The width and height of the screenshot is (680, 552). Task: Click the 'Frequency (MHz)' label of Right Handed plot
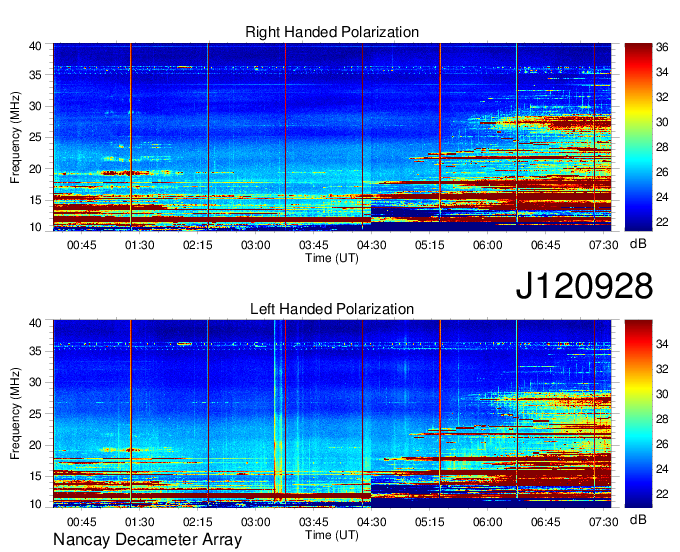click(x=15, y=137)
